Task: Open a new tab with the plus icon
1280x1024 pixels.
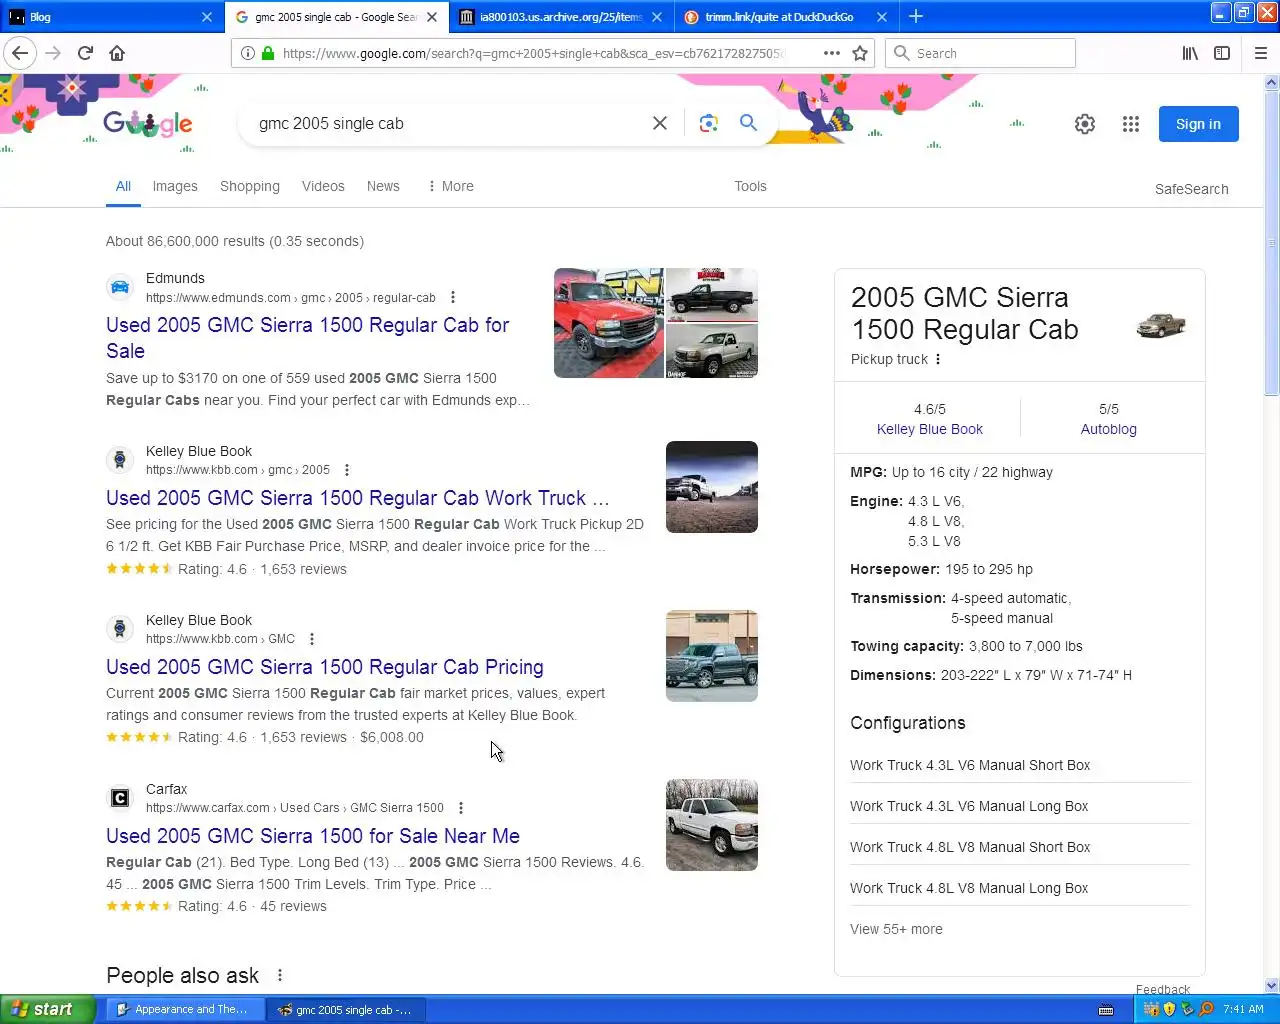Action: tap(916, 16)
